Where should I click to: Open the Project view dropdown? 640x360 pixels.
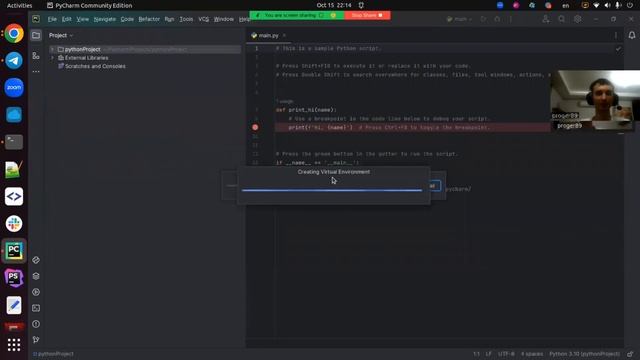[61, 36]
